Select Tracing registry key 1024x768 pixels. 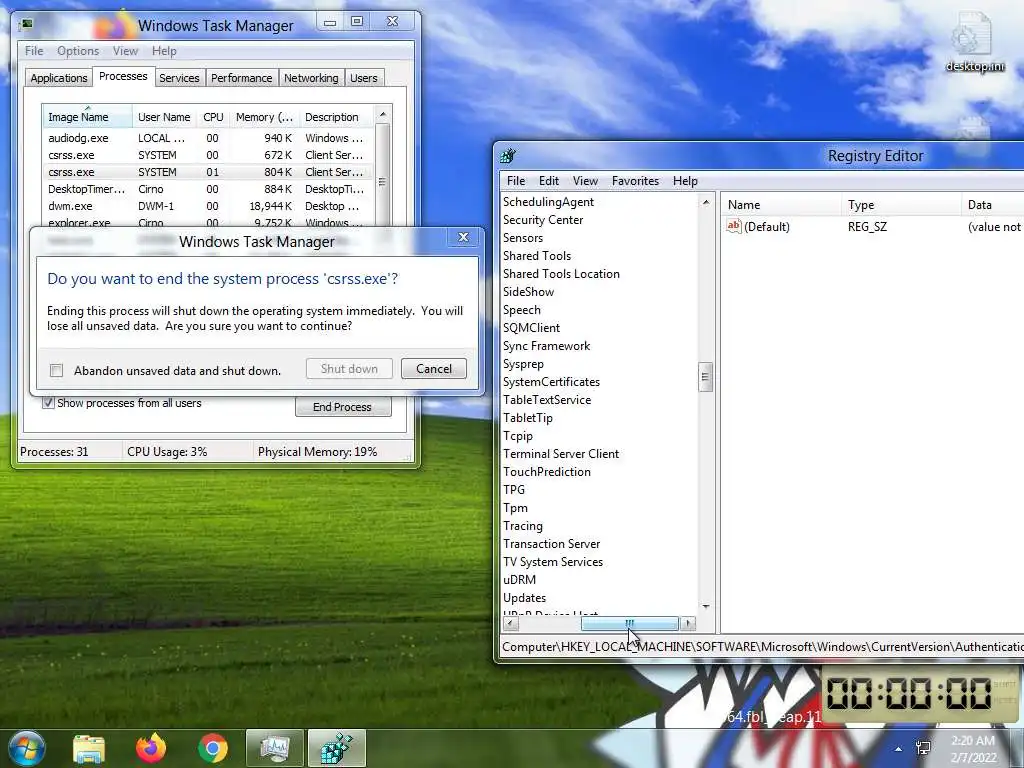(522, 526)
